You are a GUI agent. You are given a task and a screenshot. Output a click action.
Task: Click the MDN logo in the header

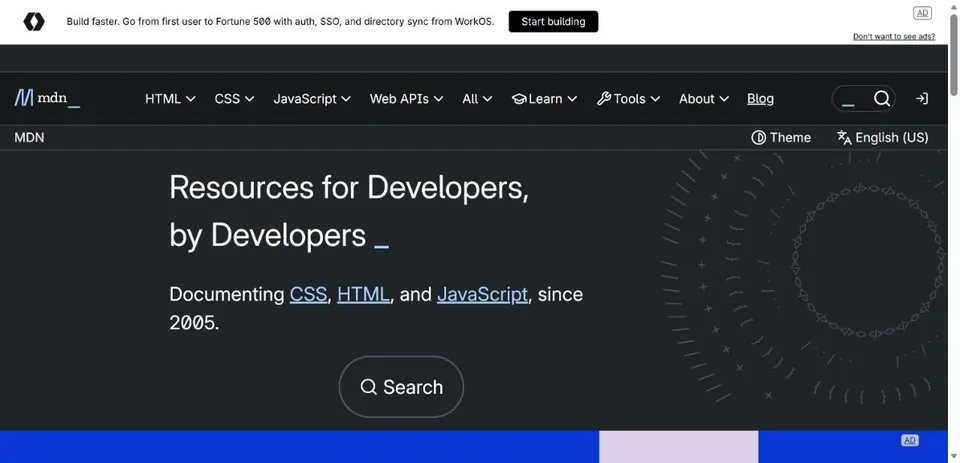(x=47, y=98)
